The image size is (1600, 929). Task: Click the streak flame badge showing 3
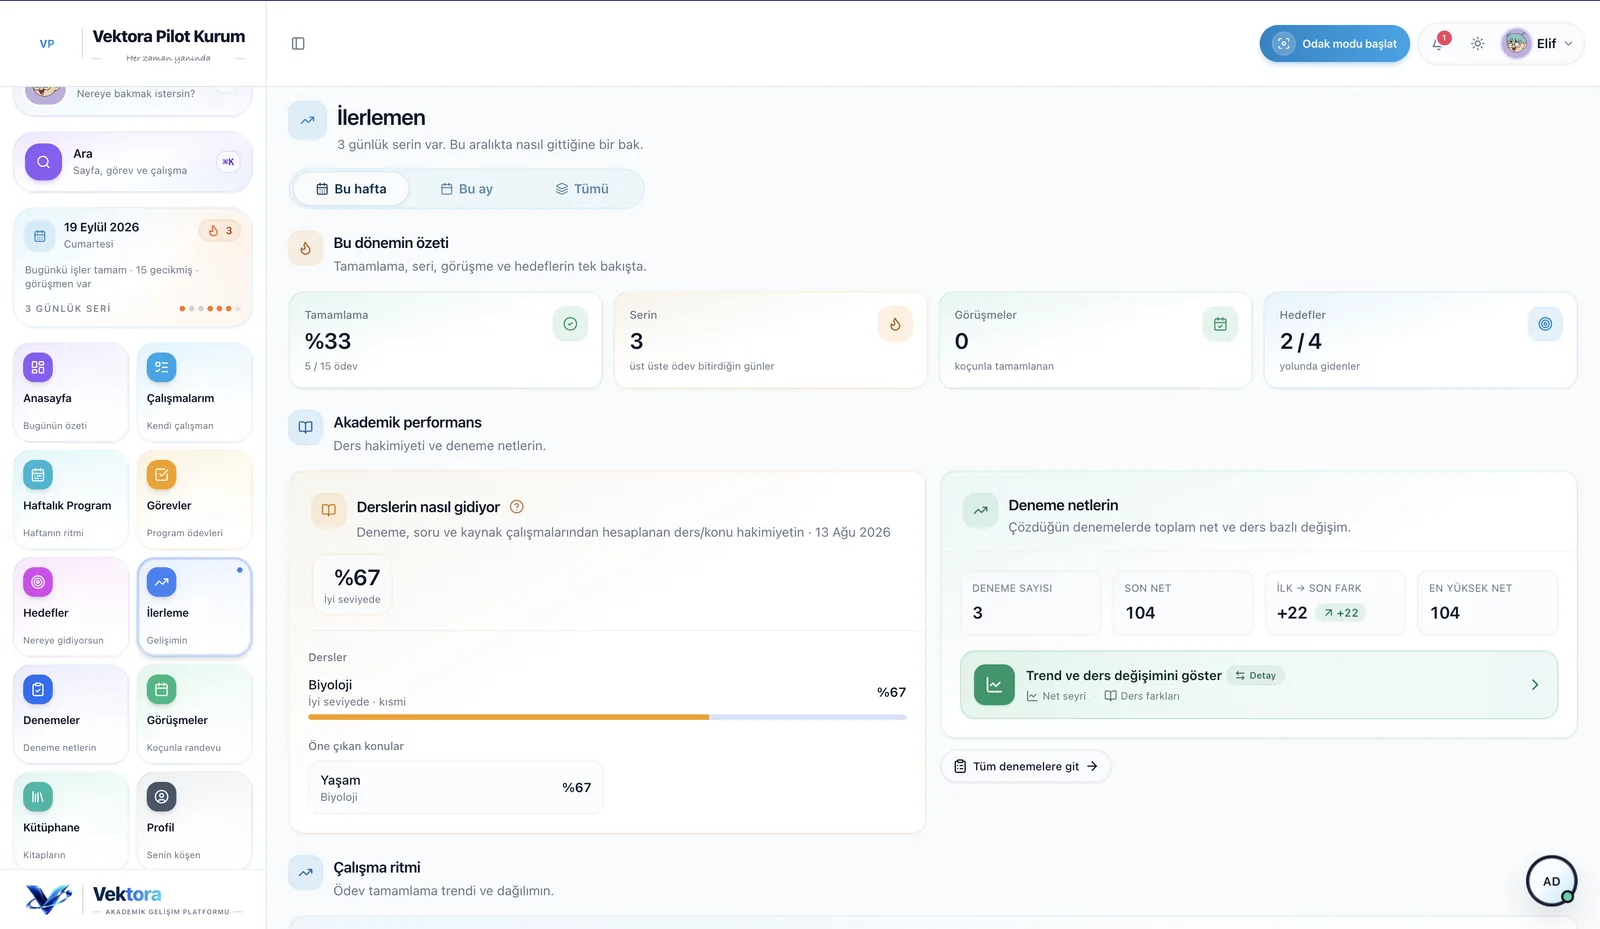pyautogui.click(x=220, y=231)
